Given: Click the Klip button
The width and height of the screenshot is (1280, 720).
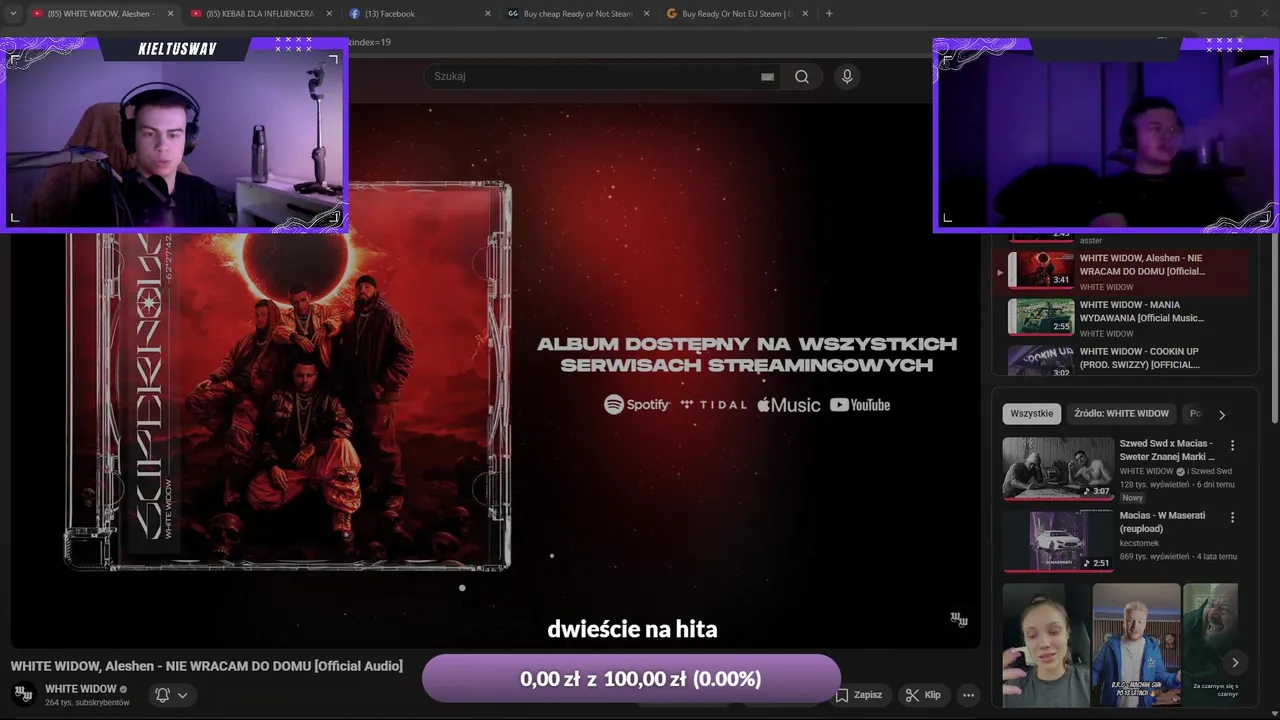Looking at the screenshot, I should (922, 695).
